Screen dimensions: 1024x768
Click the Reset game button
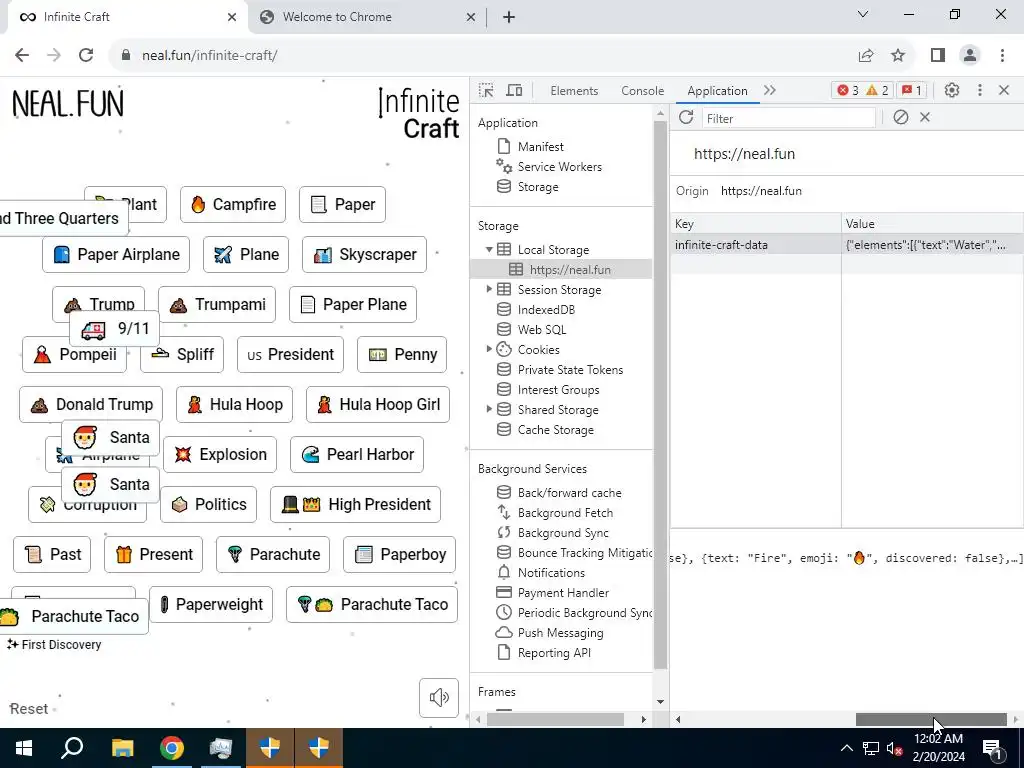(x=29, y=709)
